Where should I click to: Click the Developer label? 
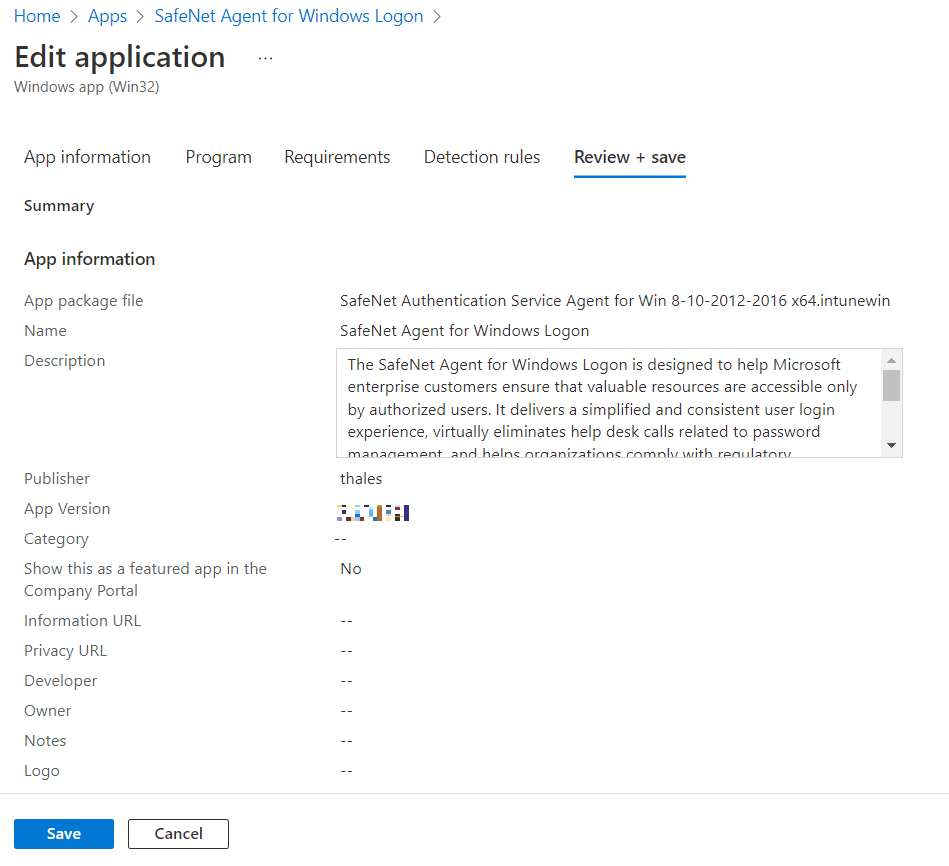(61, 681)
